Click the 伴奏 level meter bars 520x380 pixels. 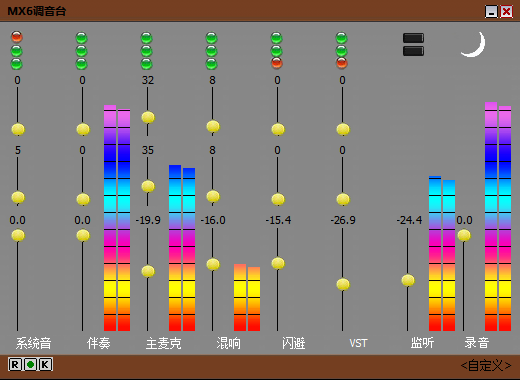117,218
